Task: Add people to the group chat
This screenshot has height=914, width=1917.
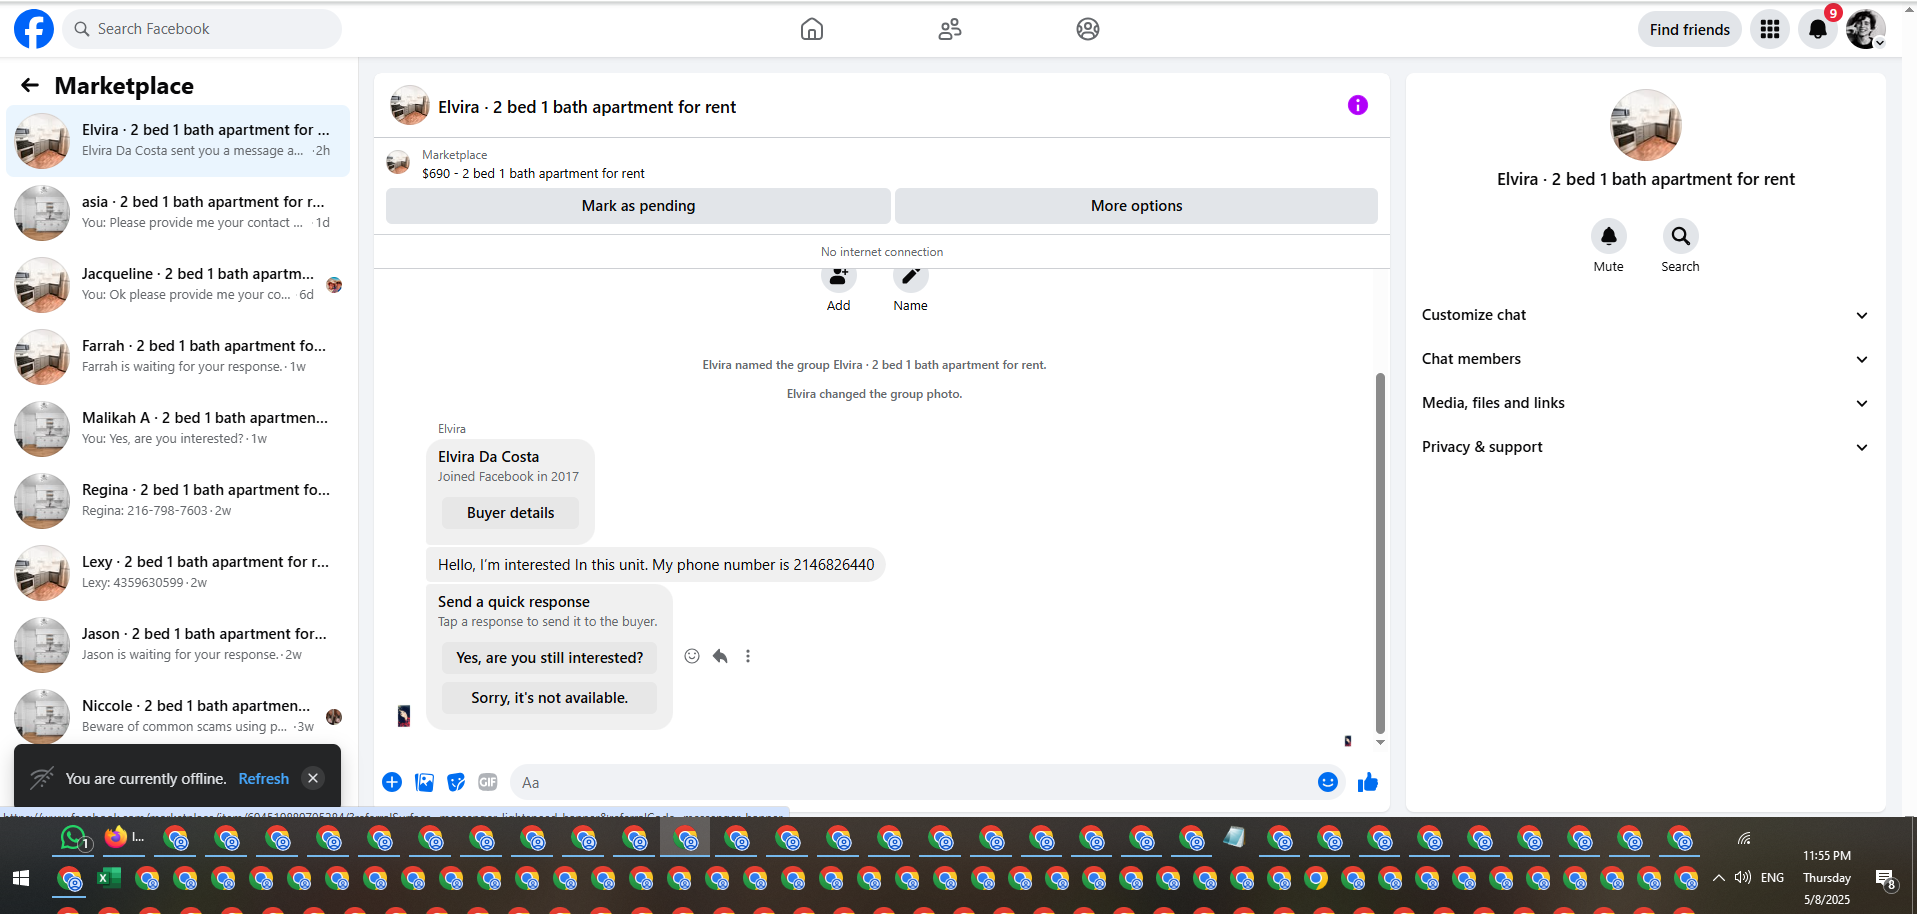Action: coord(839,278)
